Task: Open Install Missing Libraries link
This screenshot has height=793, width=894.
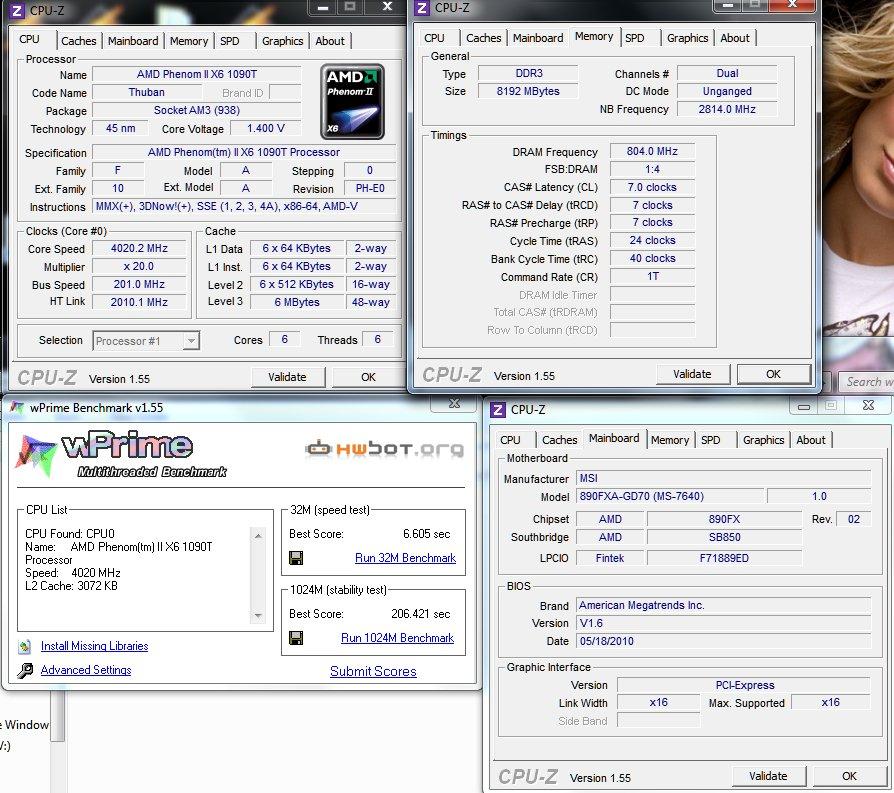Action: coord(95,646)
